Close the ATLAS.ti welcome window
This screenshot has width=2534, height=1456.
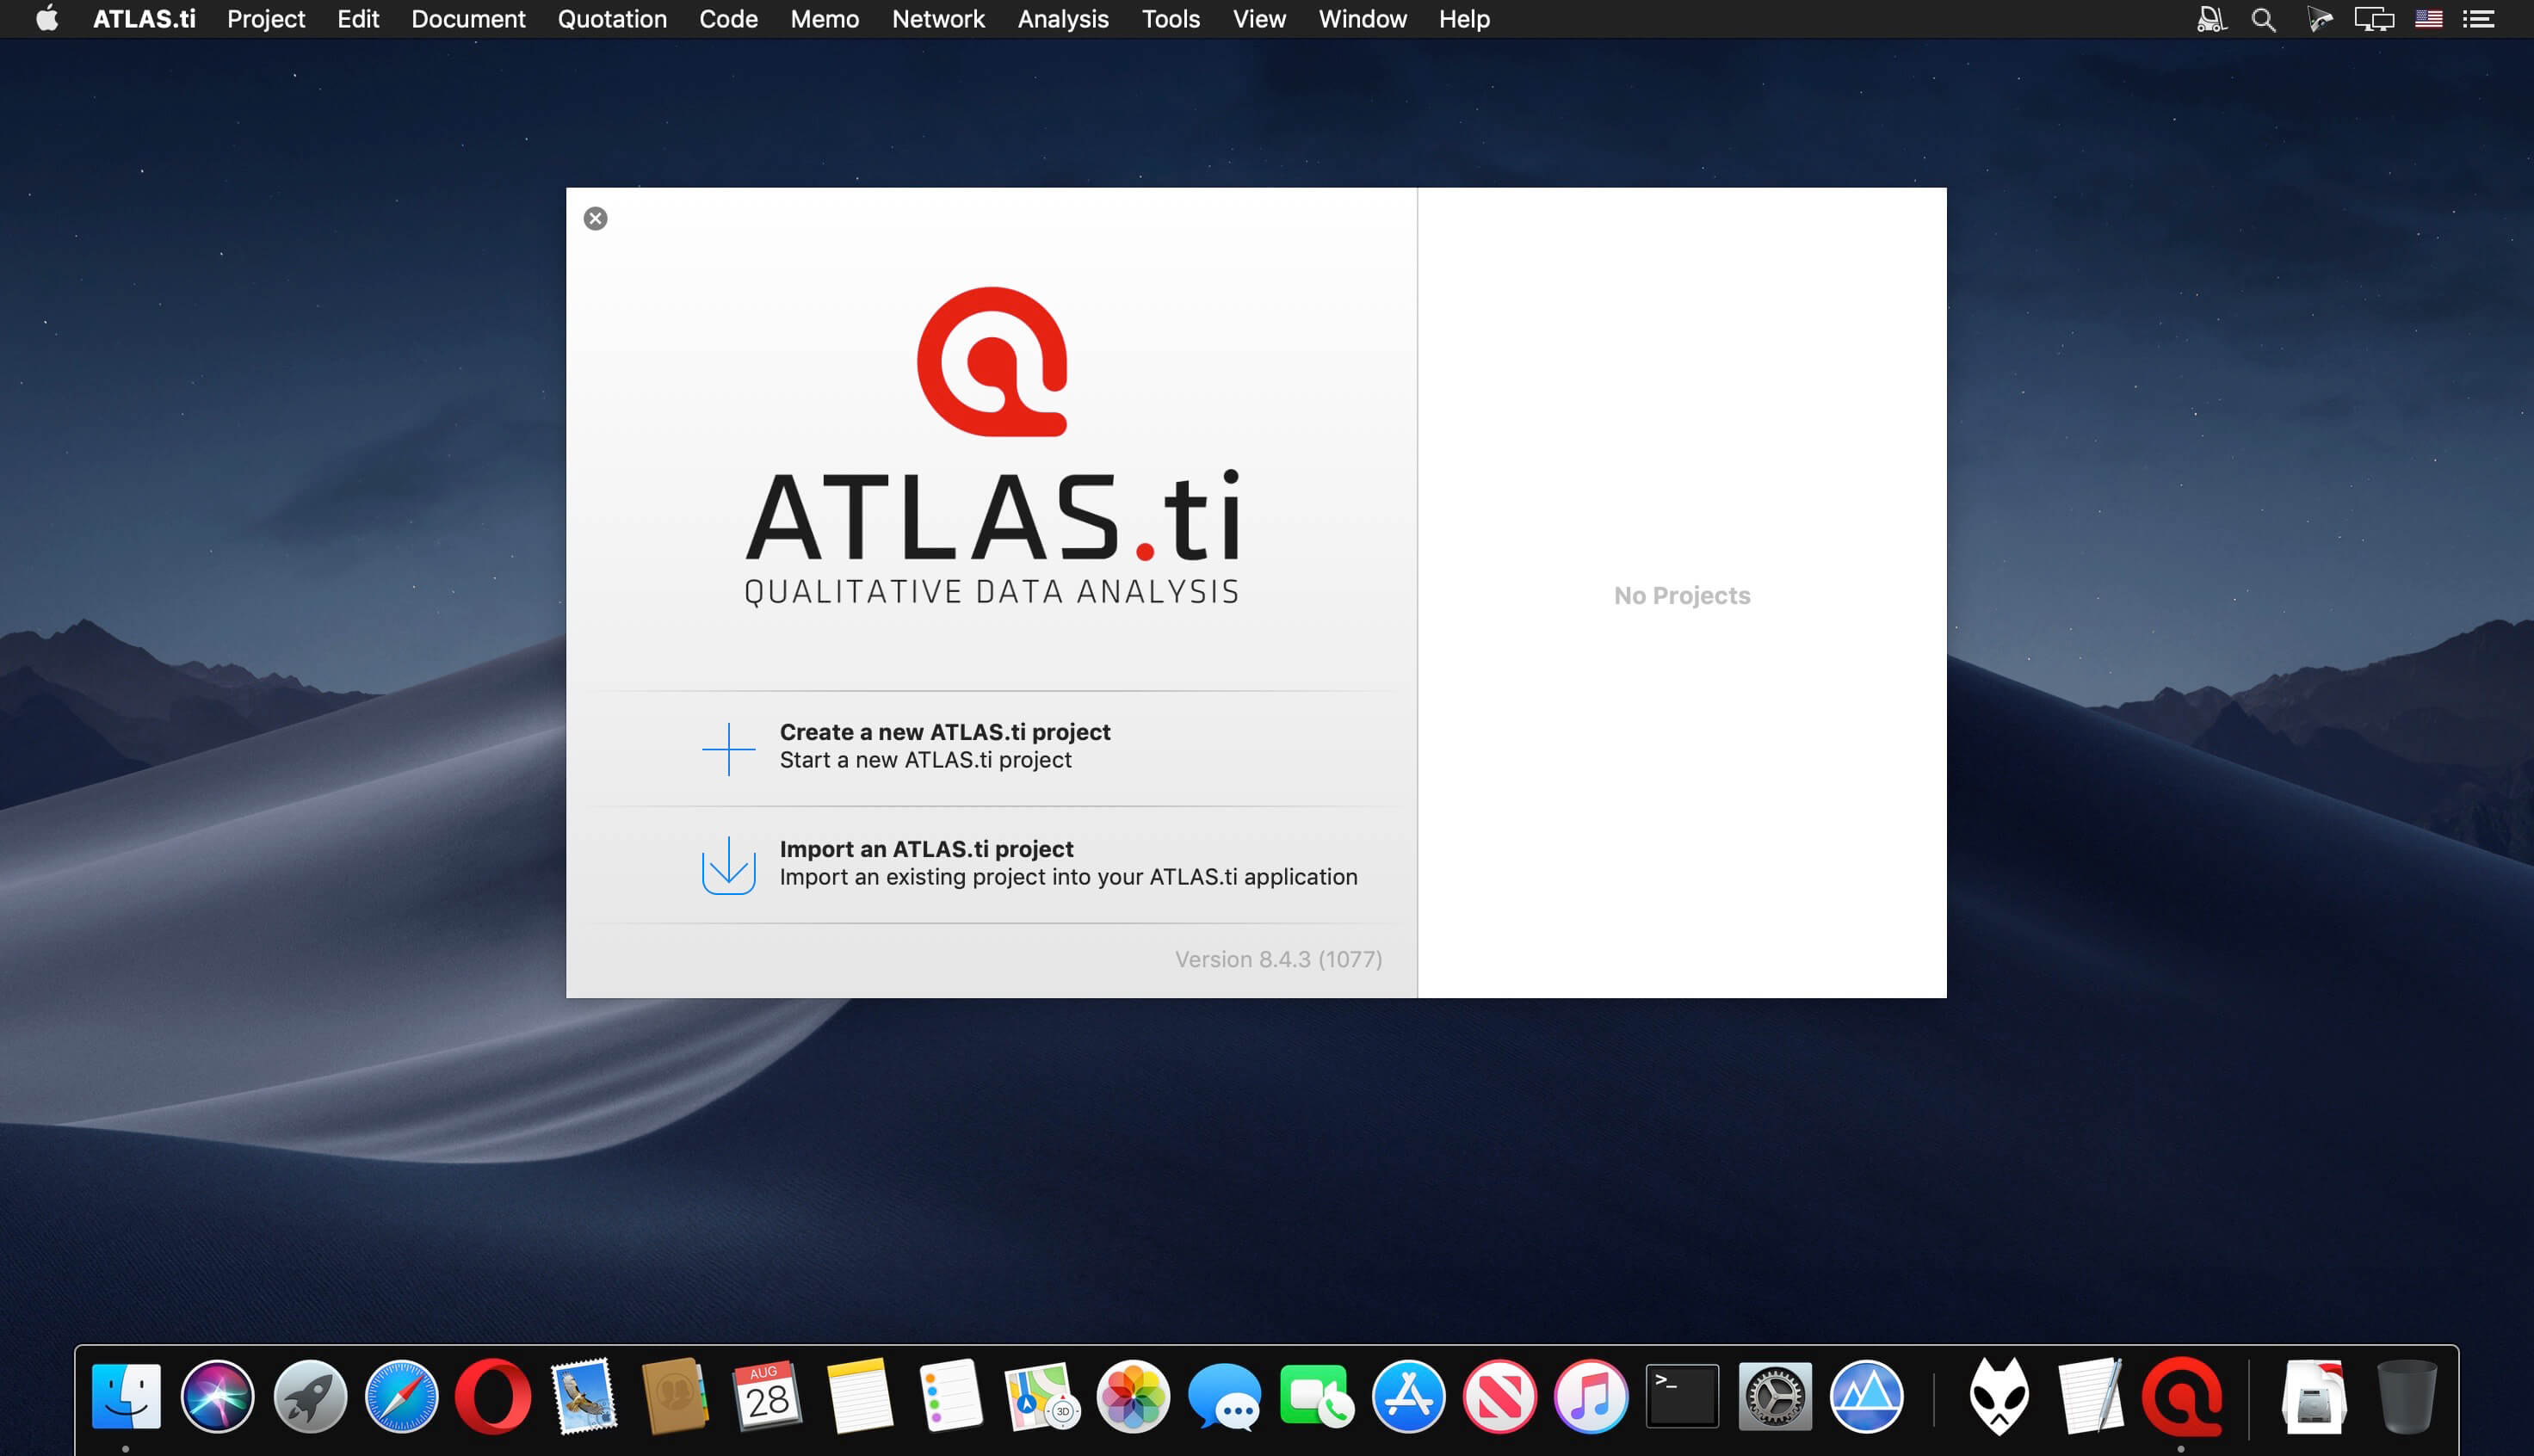[x=595, y=219]
